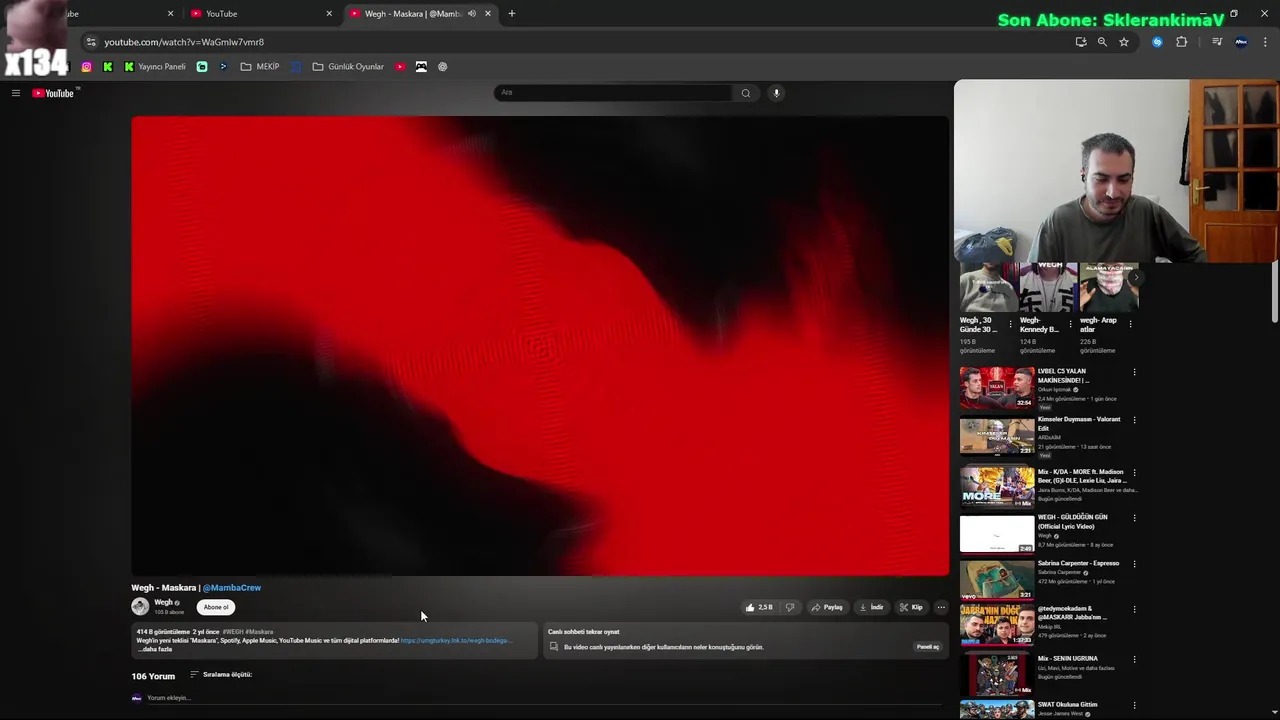Screen dimensions: 1280x720
Task: Open more actions ellipsis under video
Action: coord(941,607)
